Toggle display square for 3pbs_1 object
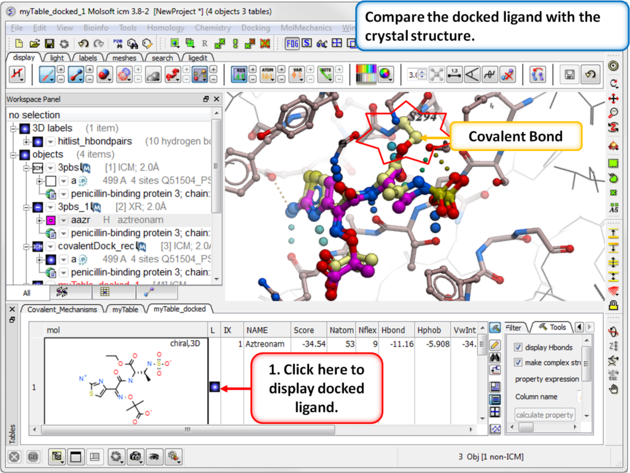This screenshot has height=473, width=630. pyautogui.click(x=38, y=207)
